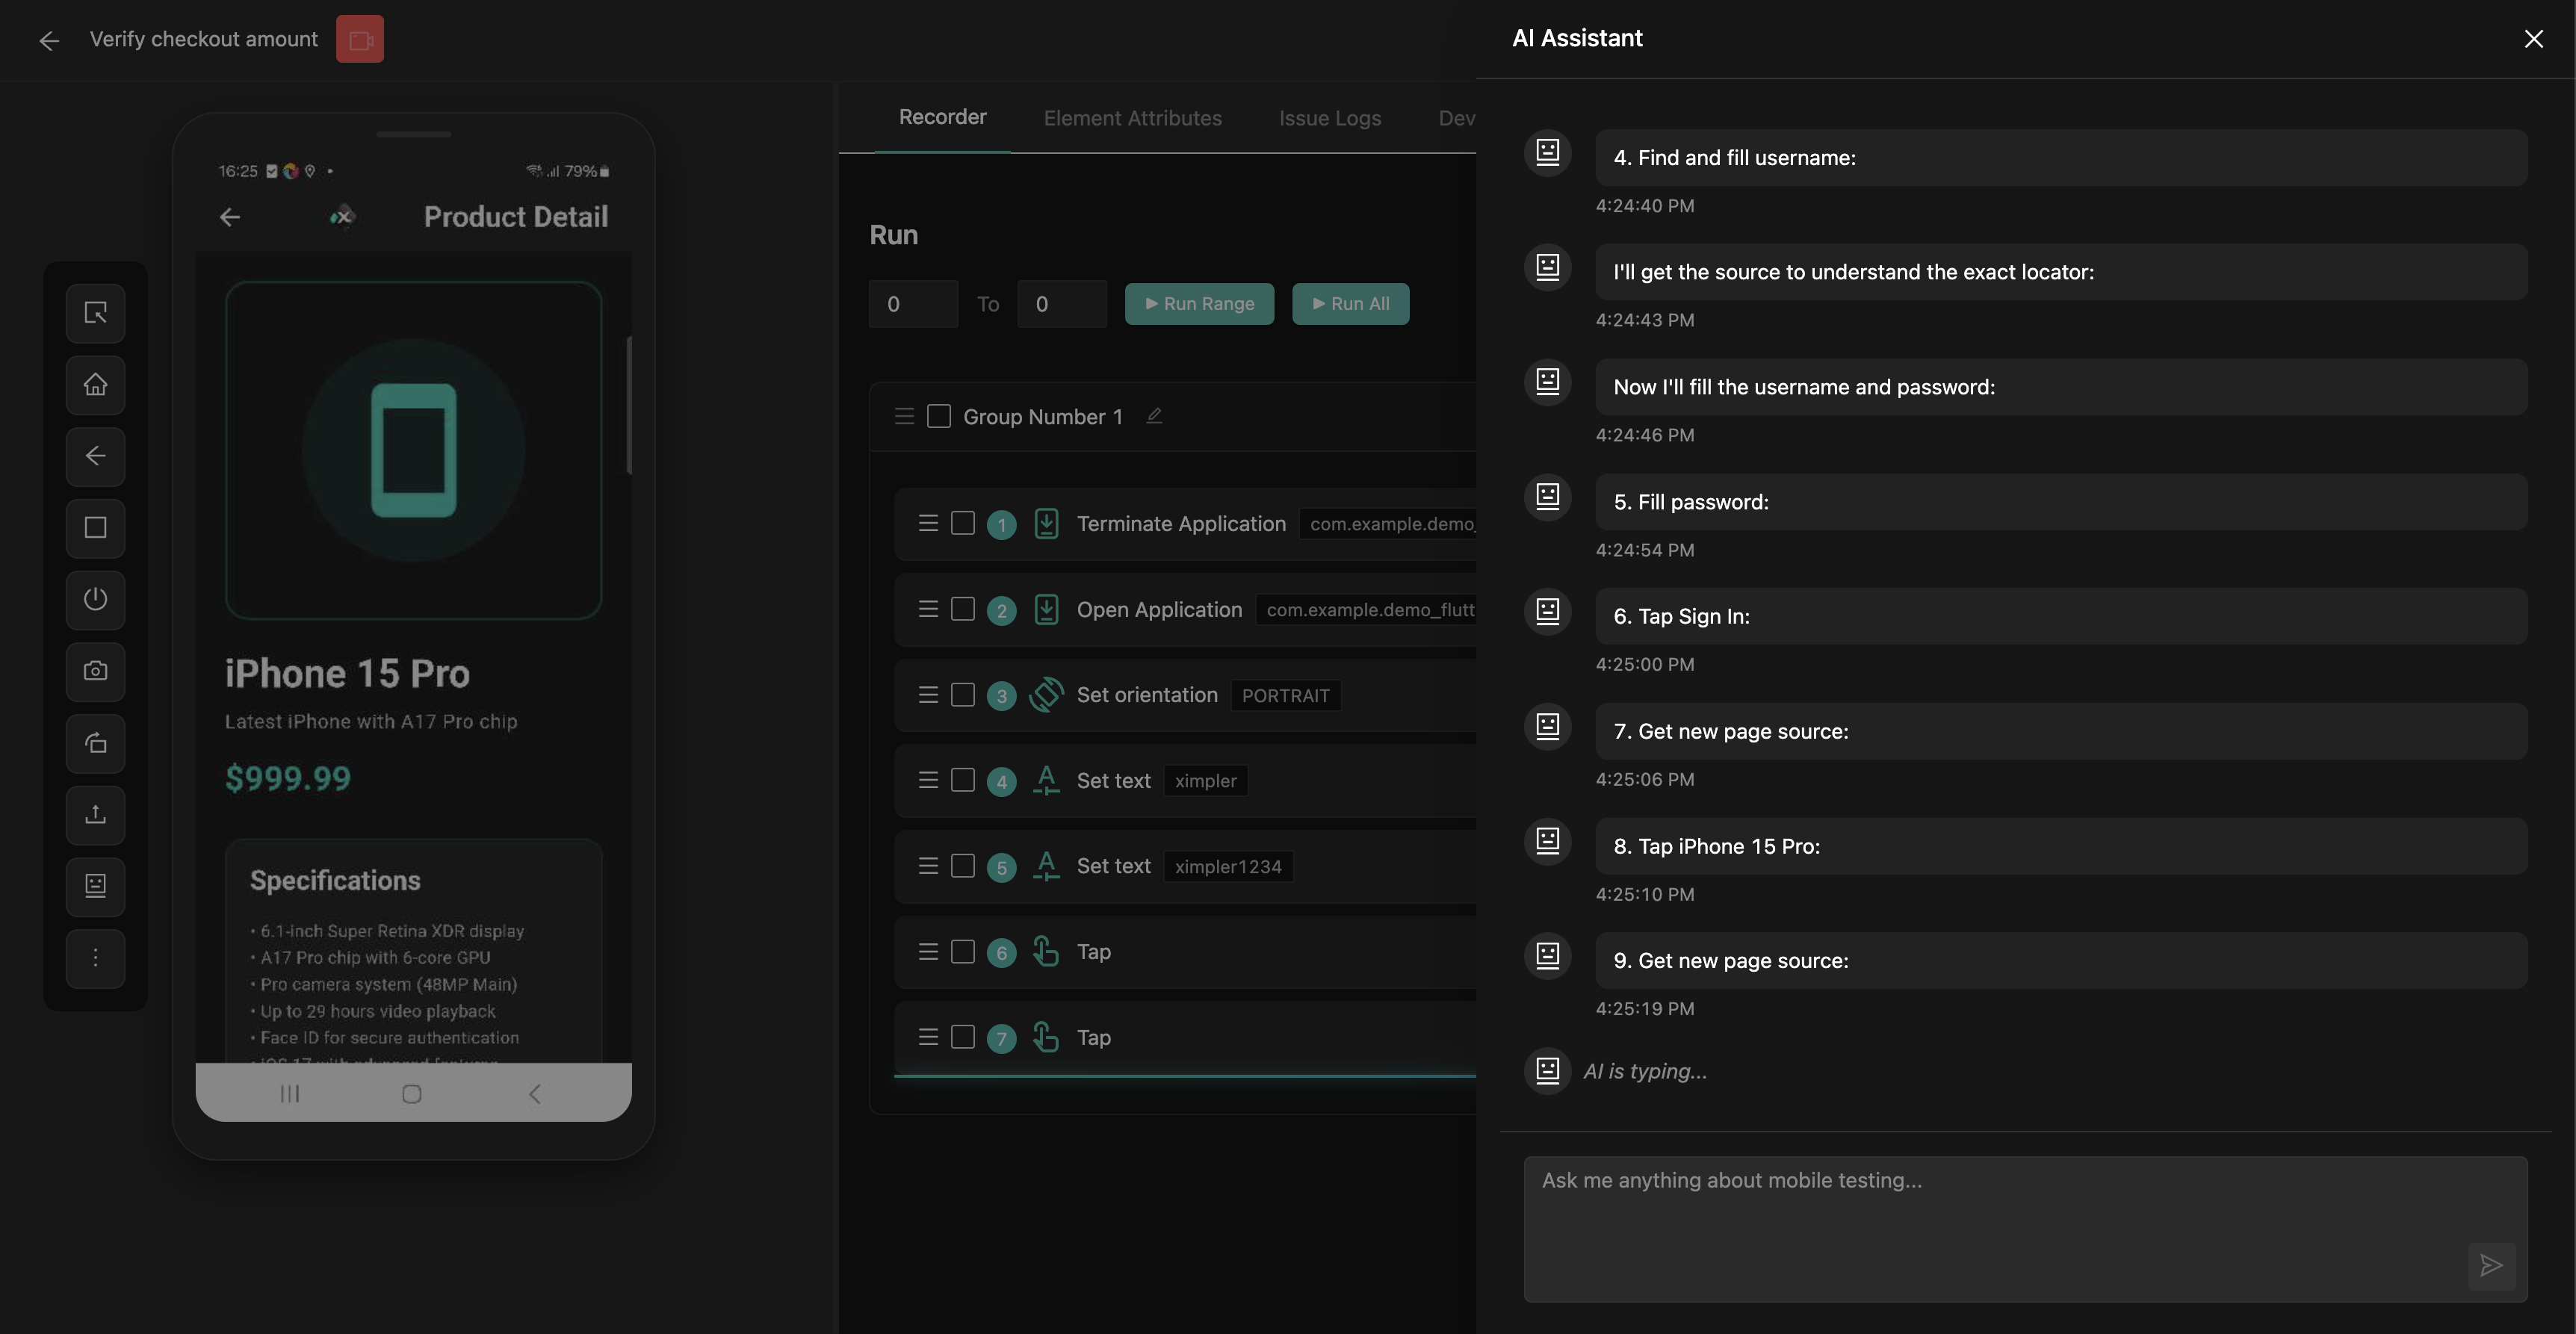Click the rotate device icon
The width and height of the screenshot is (2576, 1334).
point(95,743)
